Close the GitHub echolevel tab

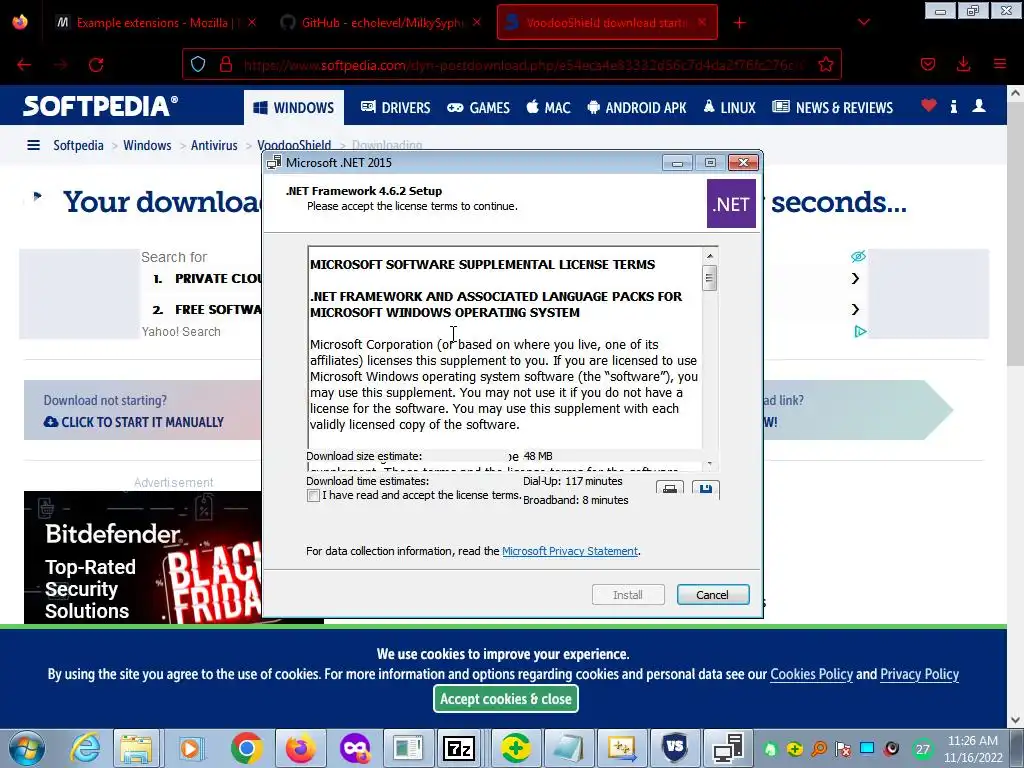pyautogui.click(x=477, y=22)
